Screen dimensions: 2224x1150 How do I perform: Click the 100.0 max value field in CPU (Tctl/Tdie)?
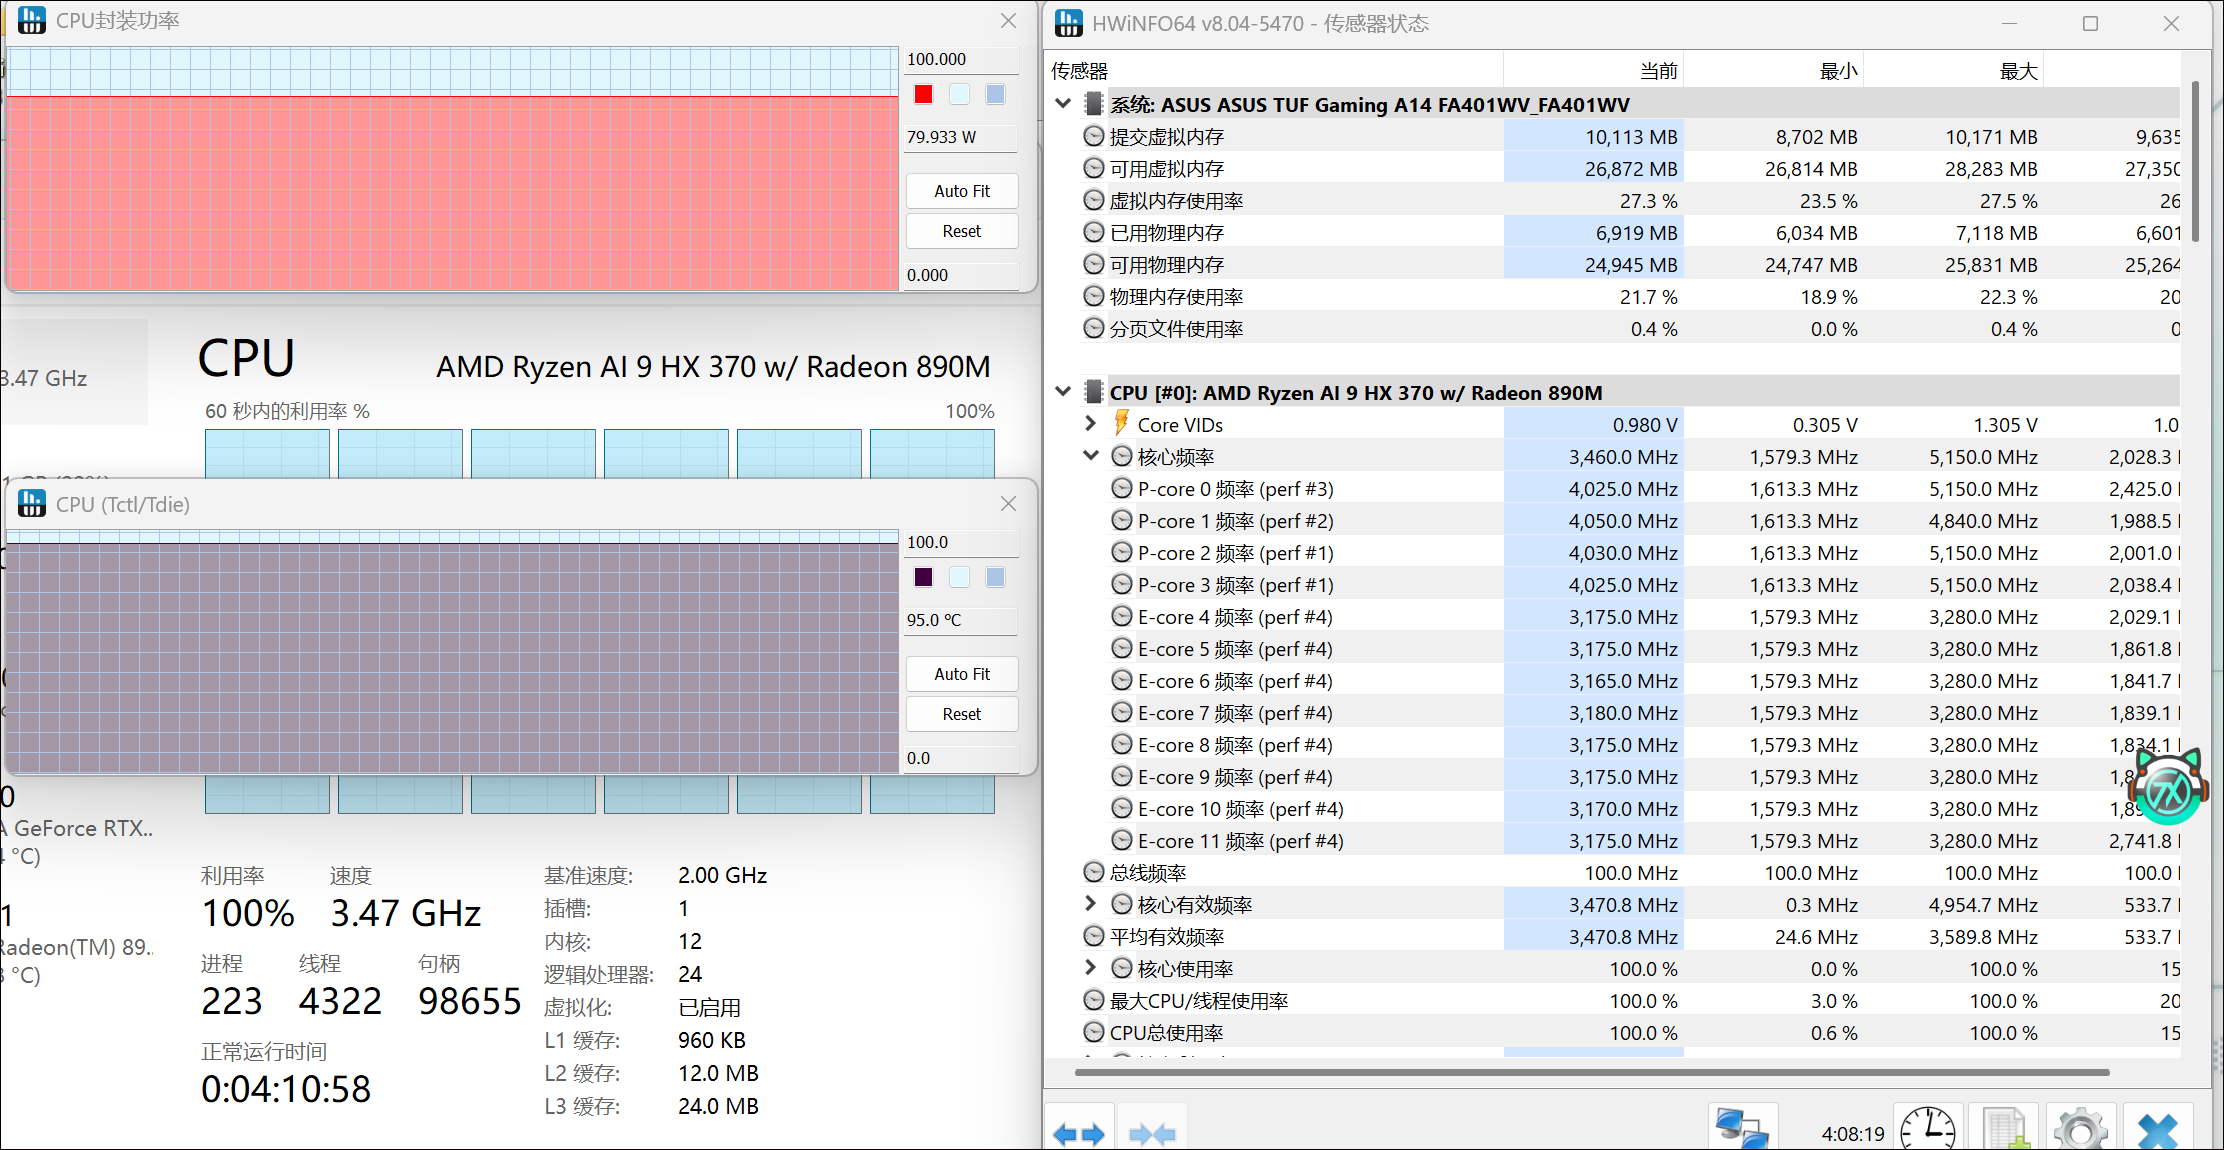[961, 542]
